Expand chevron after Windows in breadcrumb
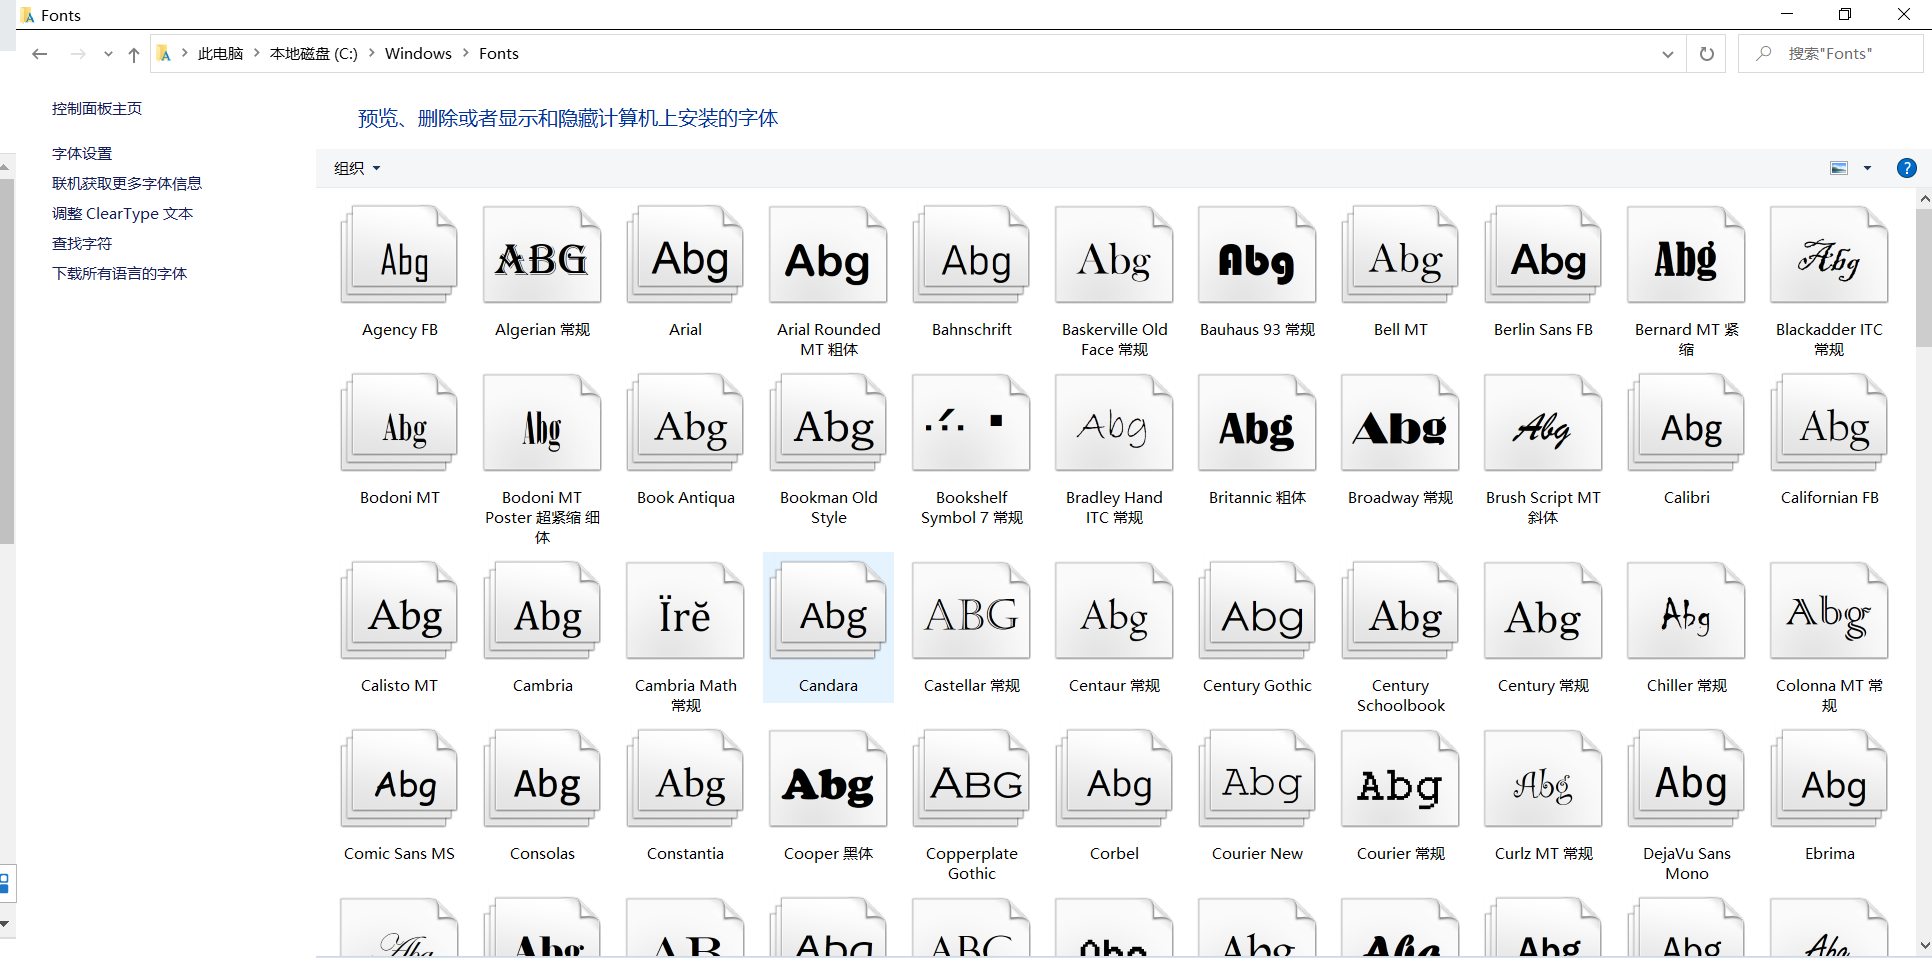1932x958 pixels. point(466,53)
